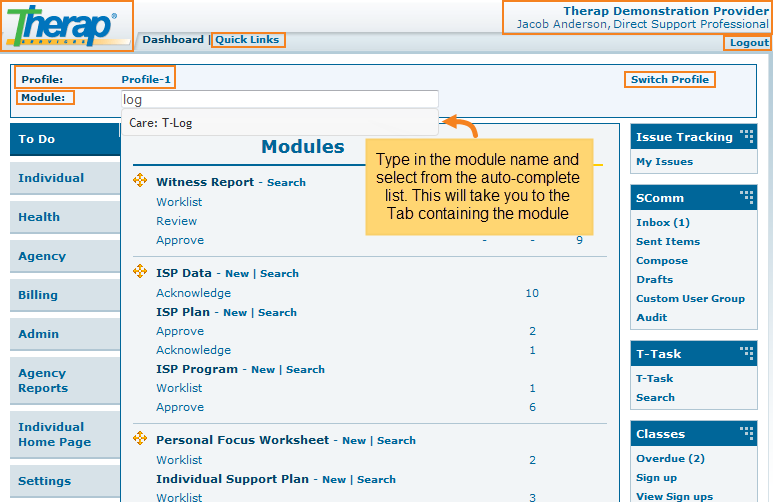773x502 pixels.
Task: Click the Module search input field
Action: [x=280, y=100]
